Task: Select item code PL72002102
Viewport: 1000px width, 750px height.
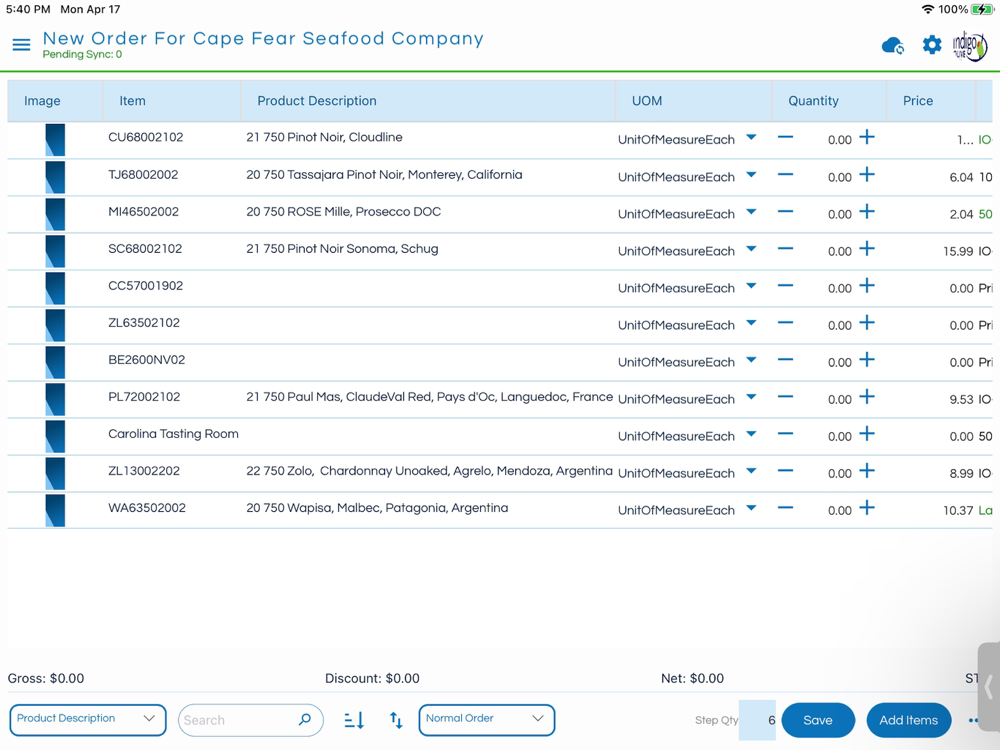Action: [144, 397]
